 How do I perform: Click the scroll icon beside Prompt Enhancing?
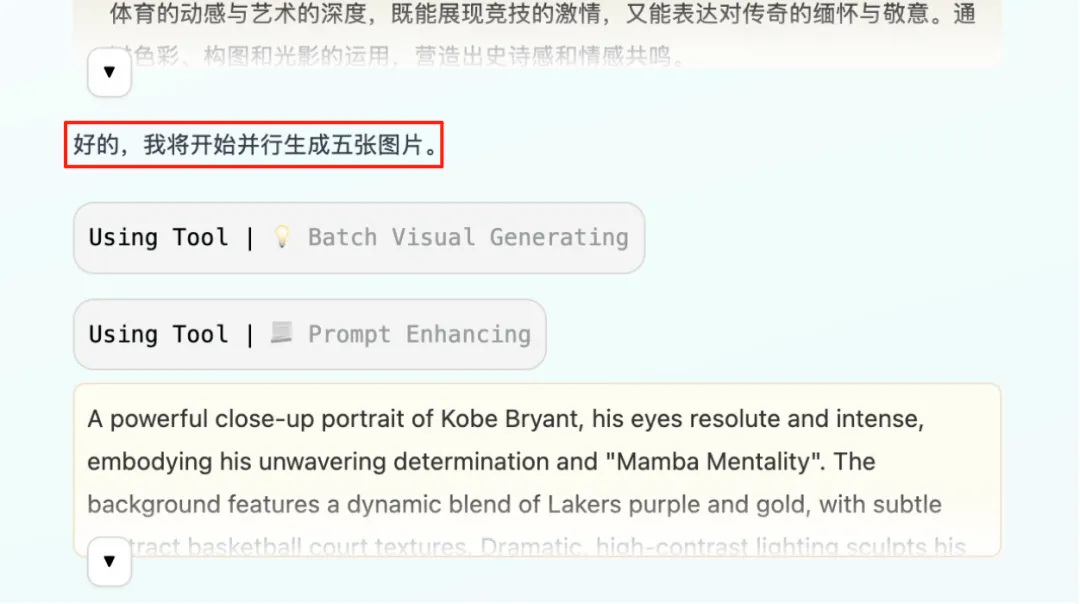[x=282, y=334]
